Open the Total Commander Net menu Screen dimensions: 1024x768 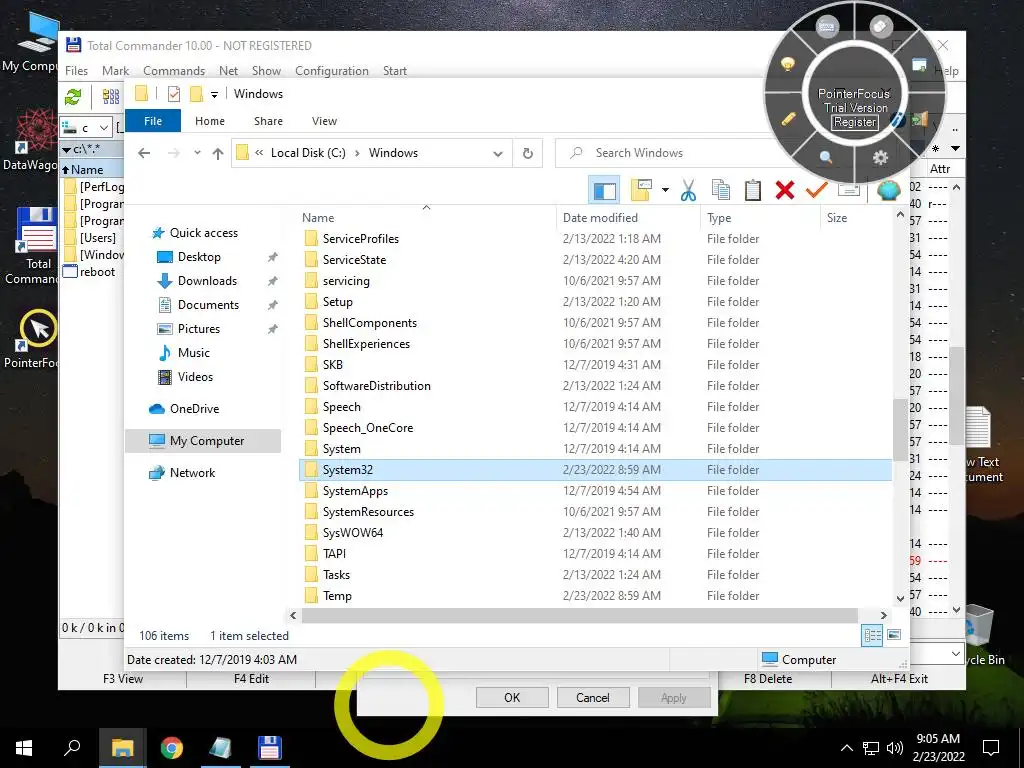tap(229, 71)
